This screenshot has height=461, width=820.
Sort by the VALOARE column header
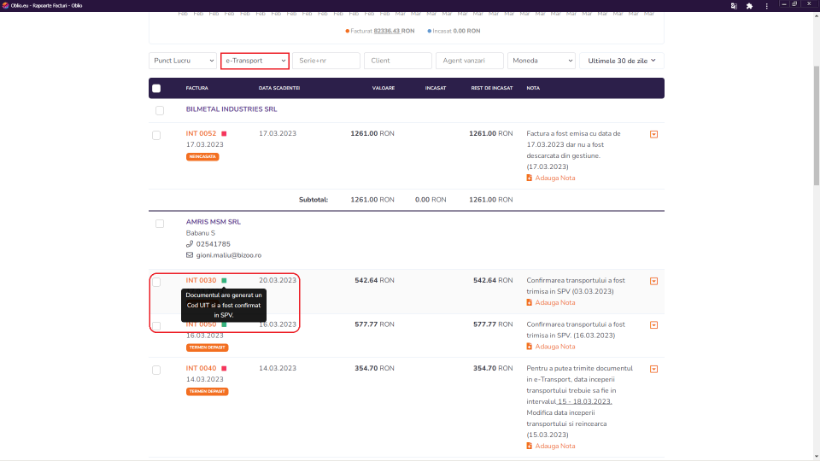click(x=383, y=88)
